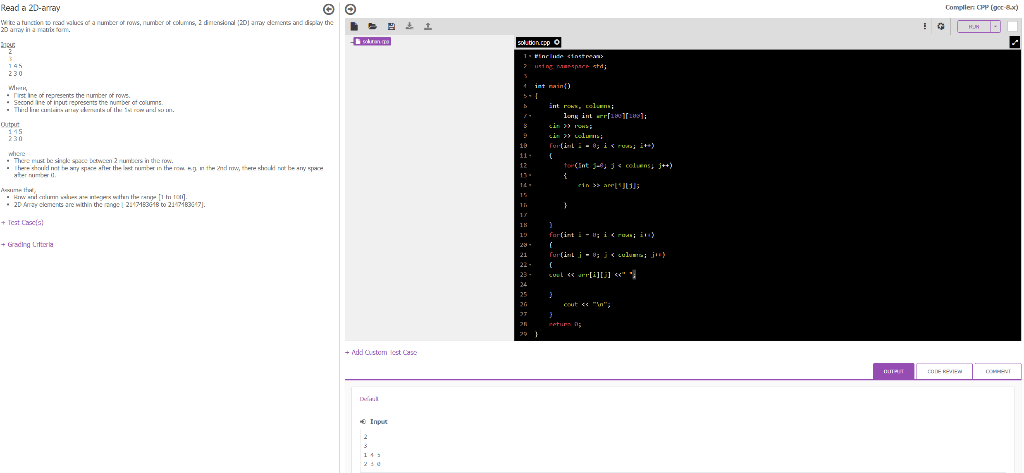Expand the Test Case(s) section
The image size is (1024, 473).
click(x=22, y=222)
